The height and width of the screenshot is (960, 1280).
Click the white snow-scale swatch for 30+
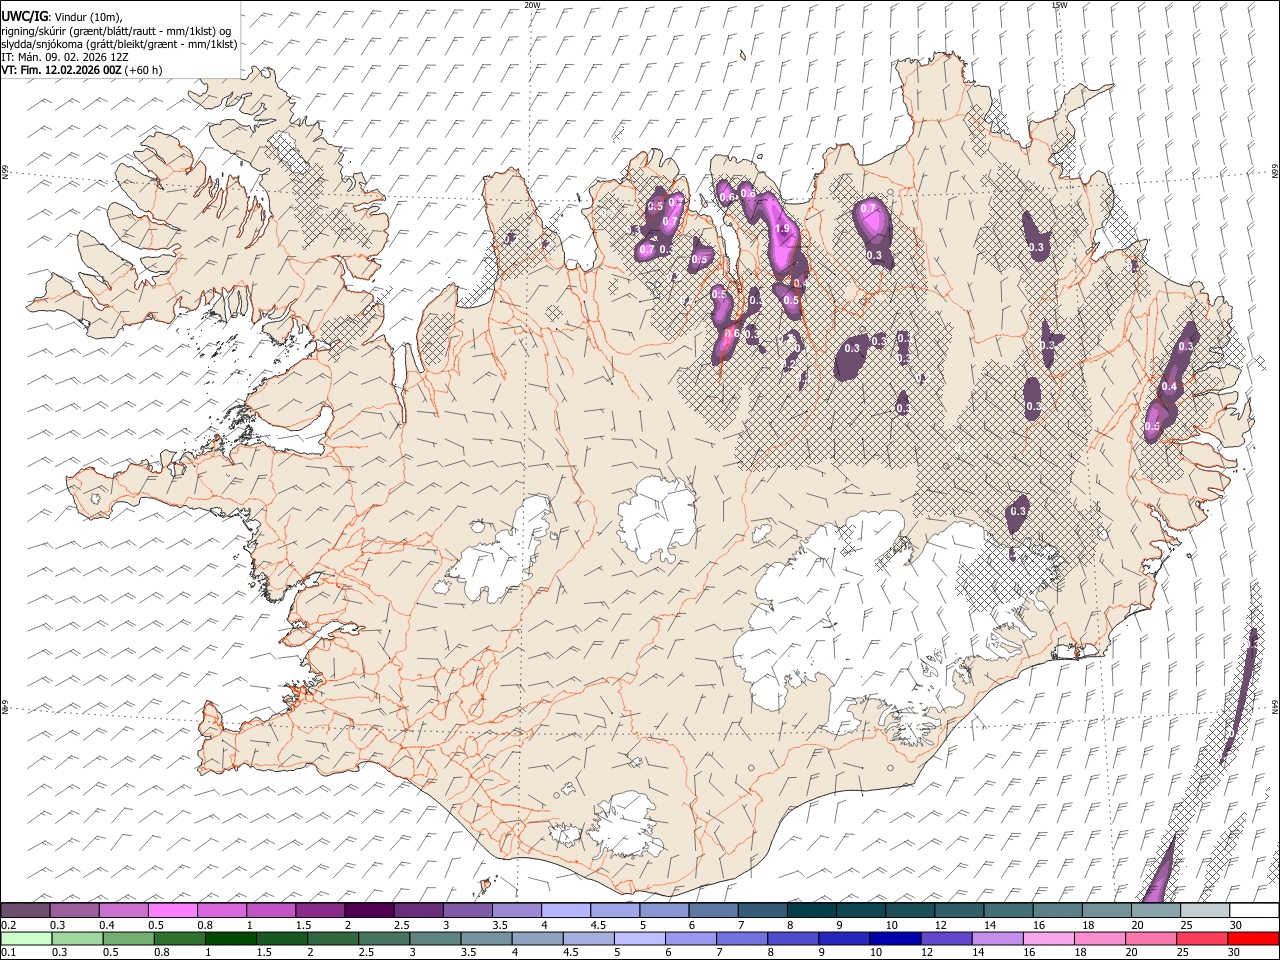point(1252,910)
